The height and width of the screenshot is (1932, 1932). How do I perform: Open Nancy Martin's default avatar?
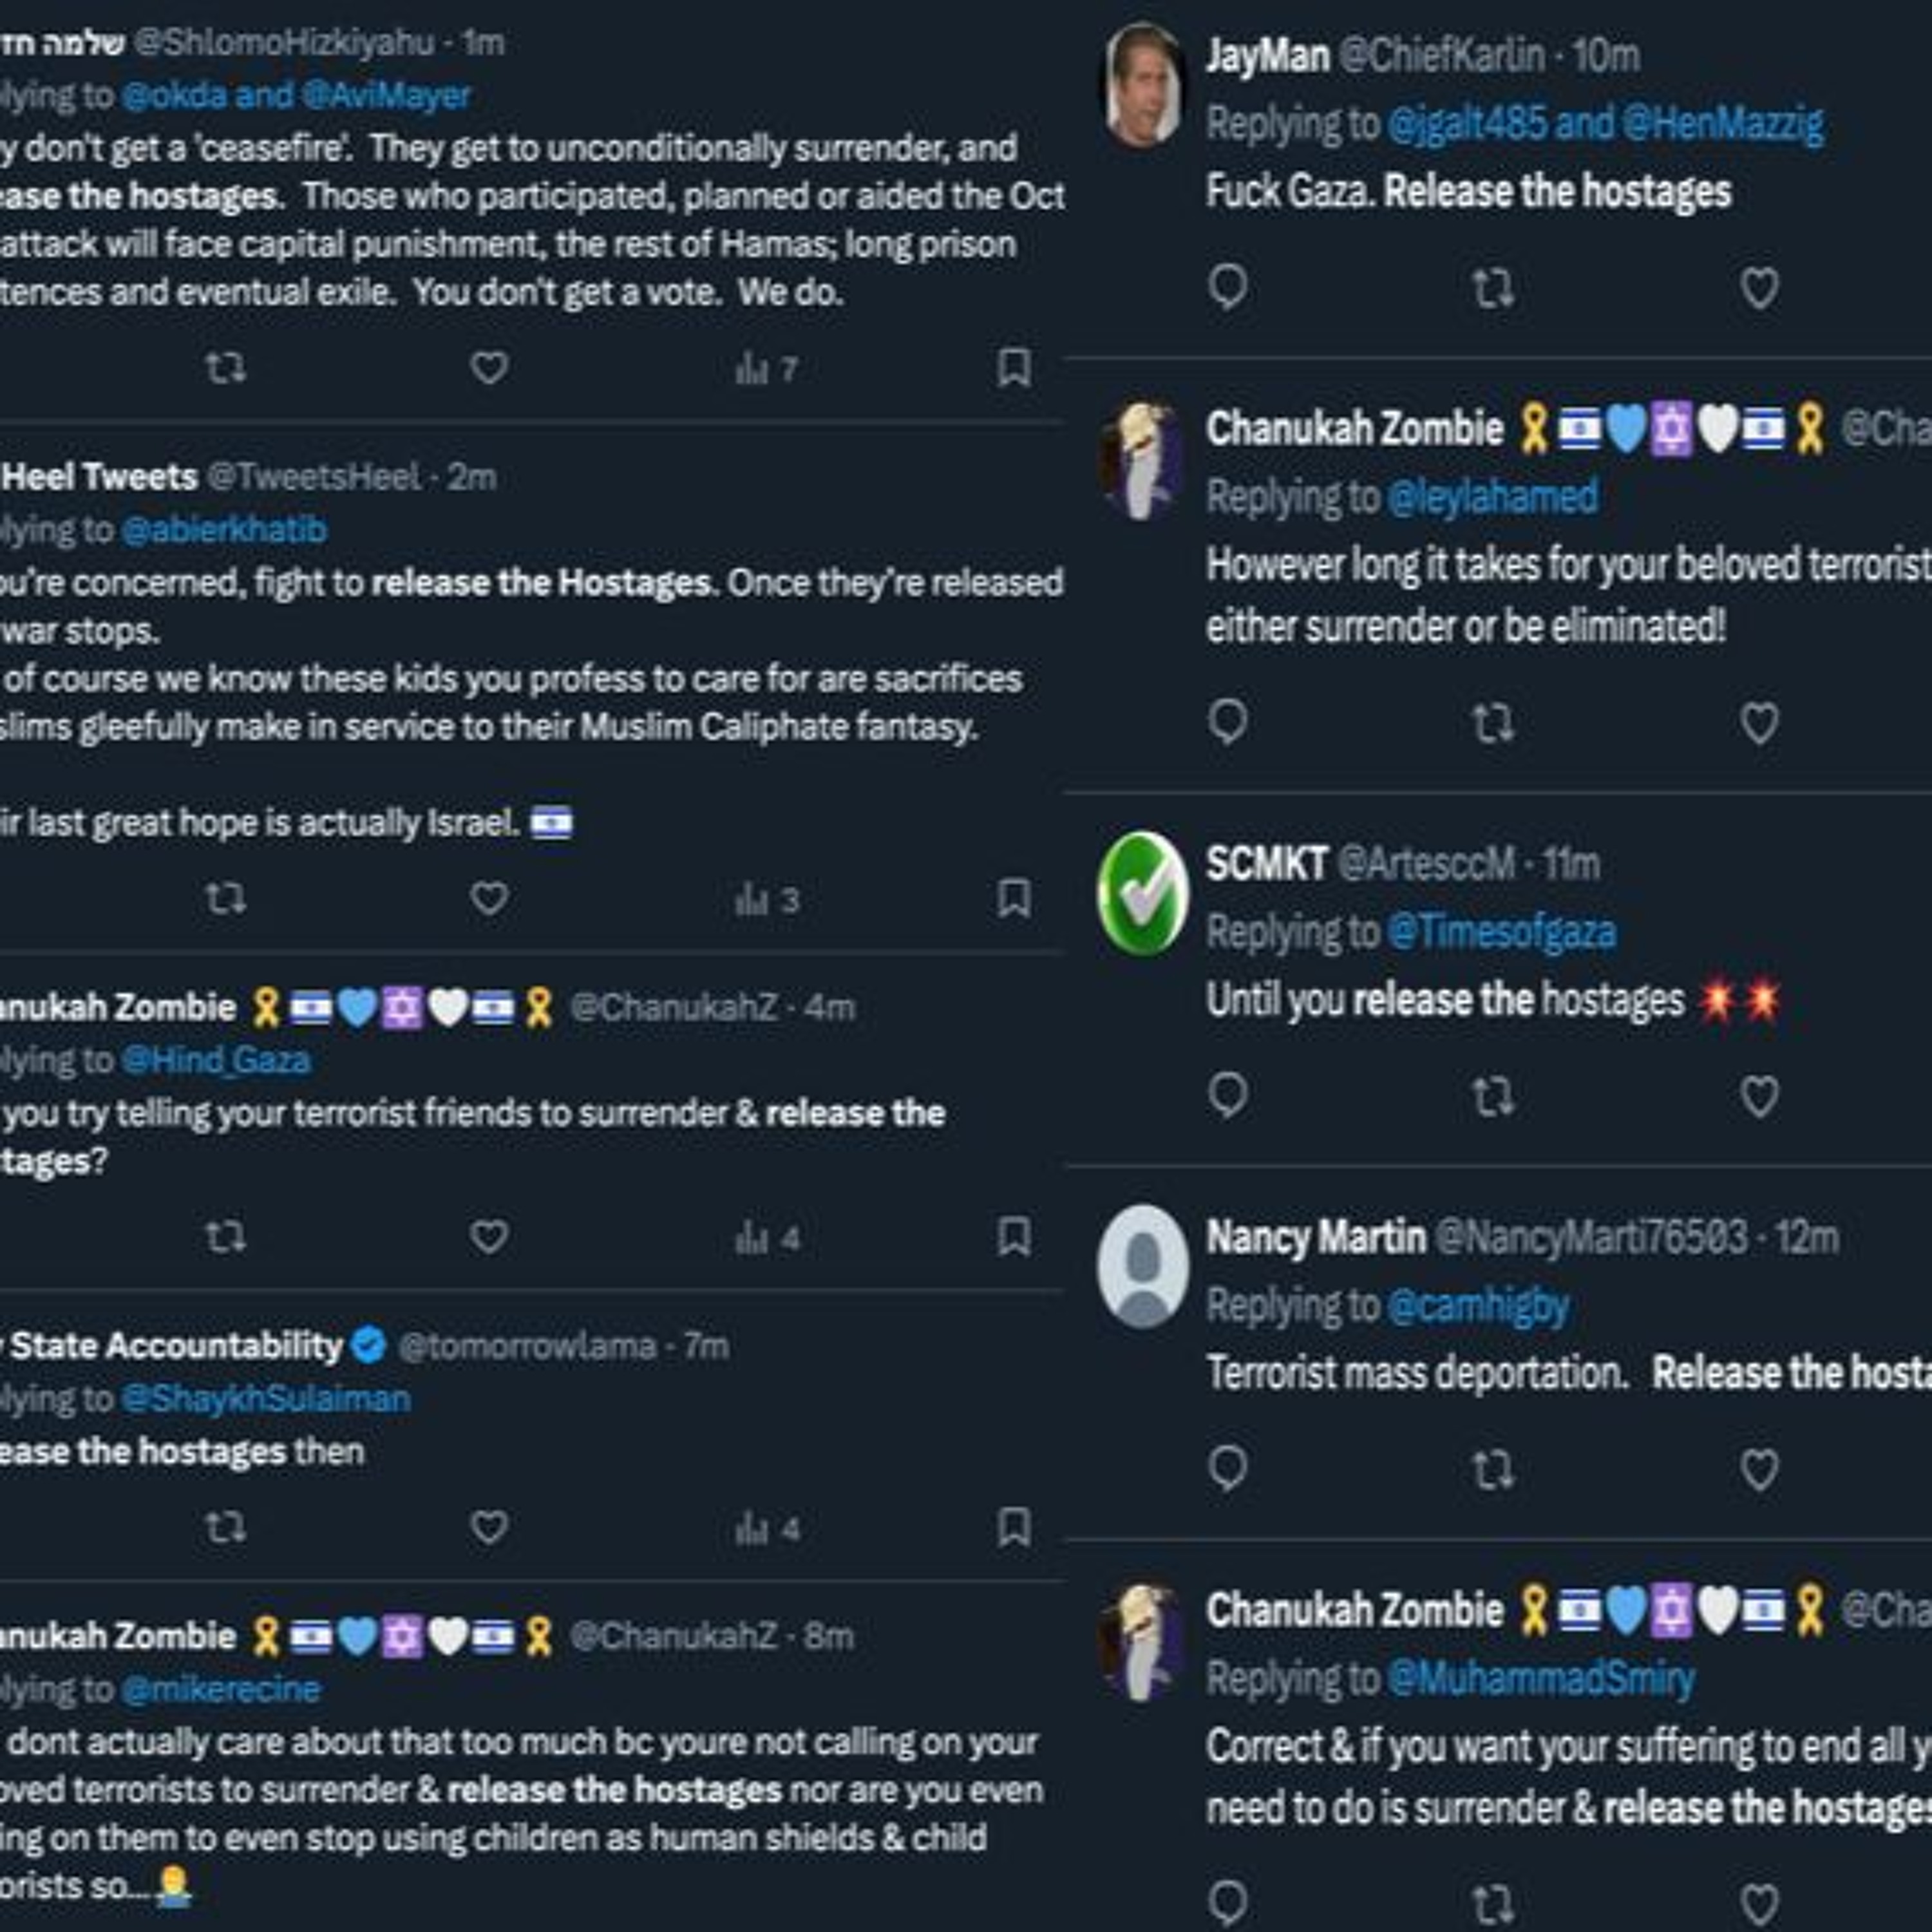(x=1142, y=1266)
